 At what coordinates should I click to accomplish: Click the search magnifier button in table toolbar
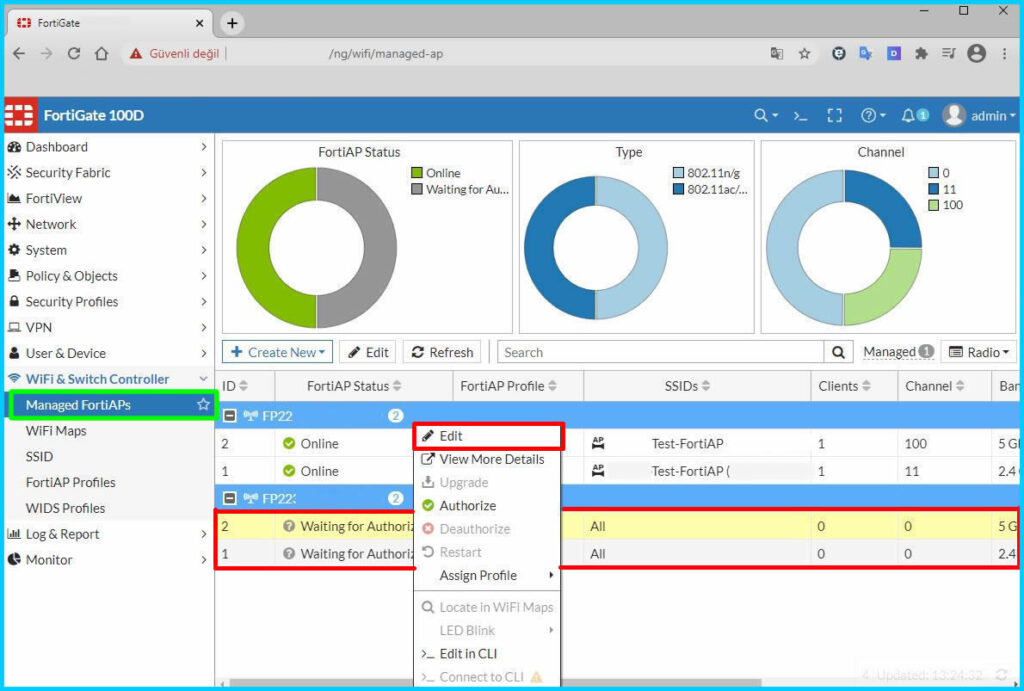click(839, 353)
